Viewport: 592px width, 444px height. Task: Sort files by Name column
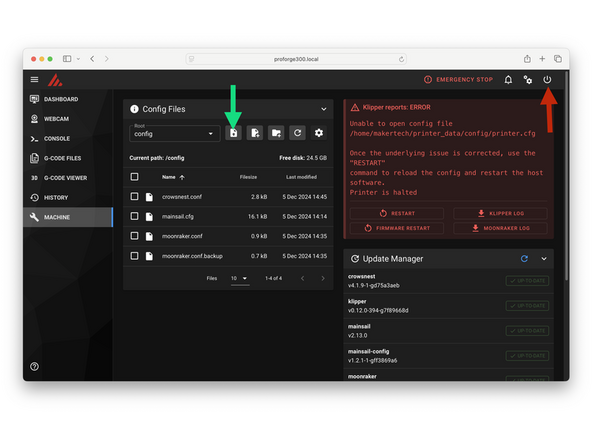173,177
